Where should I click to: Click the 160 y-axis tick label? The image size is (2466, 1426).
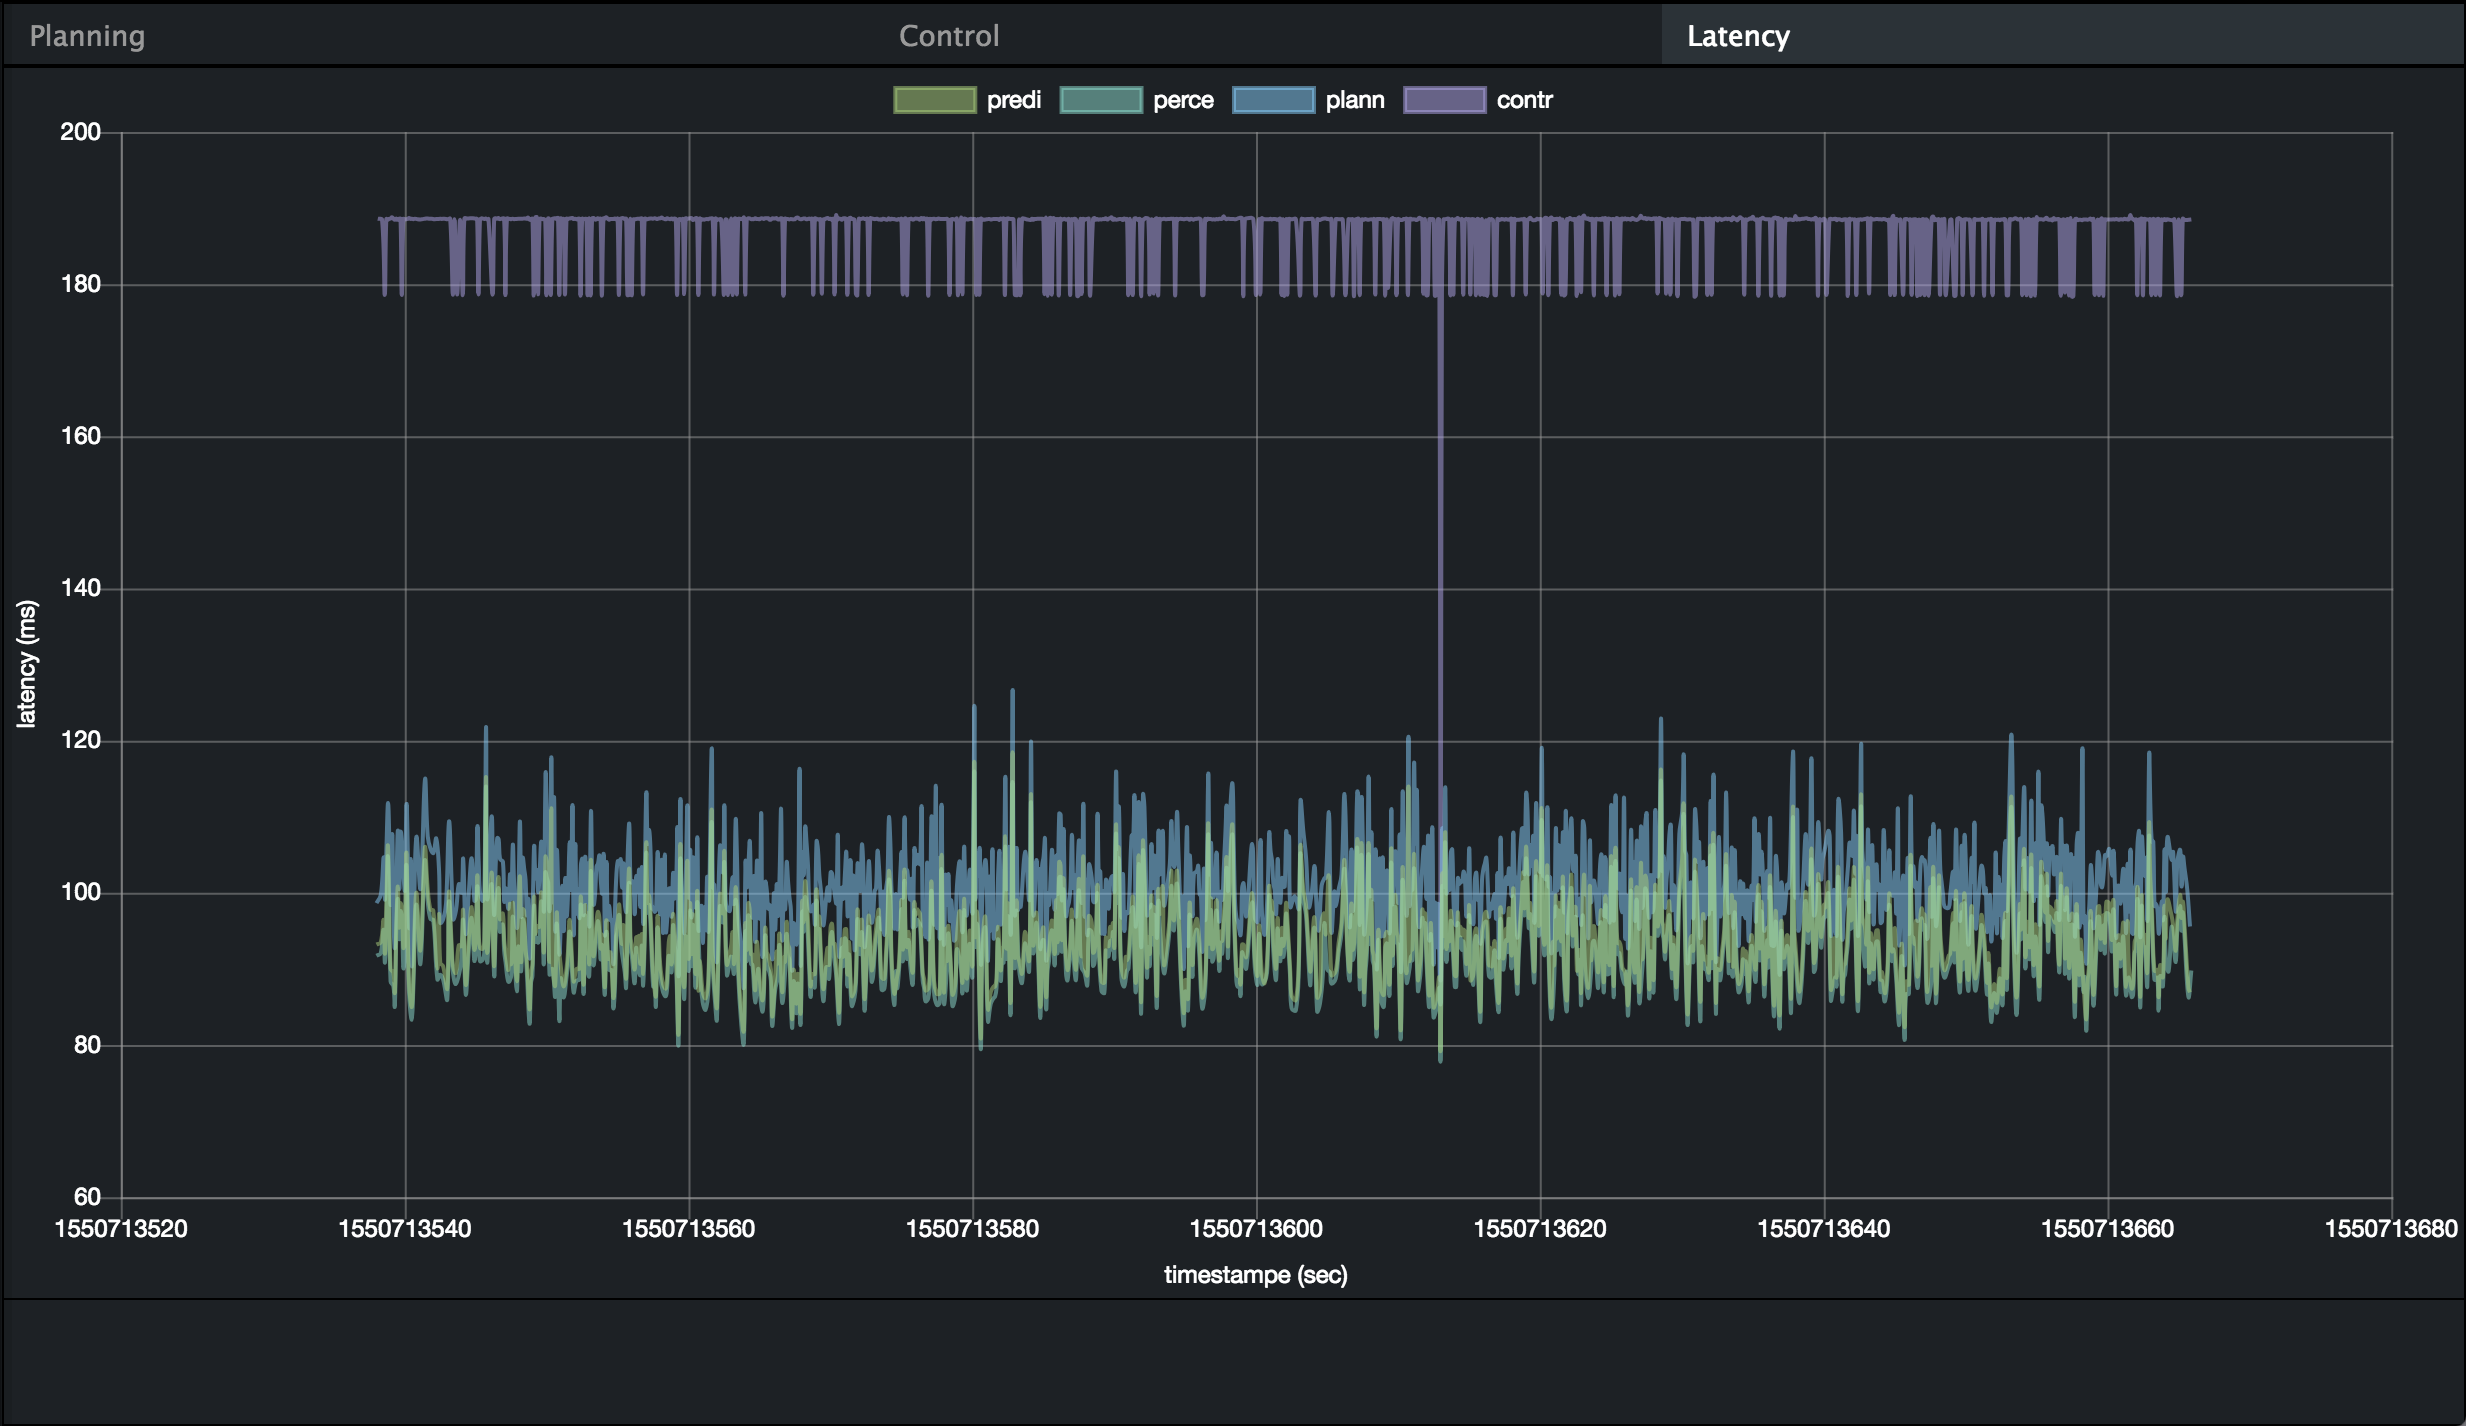[81, 436]
